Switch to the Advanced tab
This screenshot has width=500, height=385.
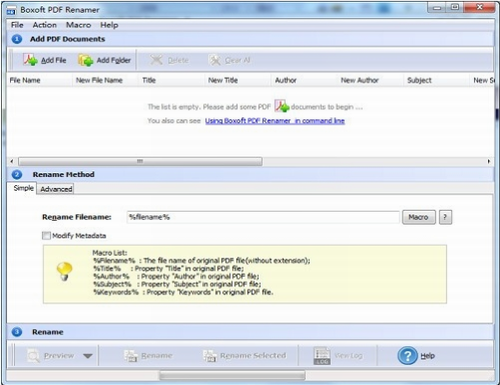pyautogui.click(x=56, y=189)
